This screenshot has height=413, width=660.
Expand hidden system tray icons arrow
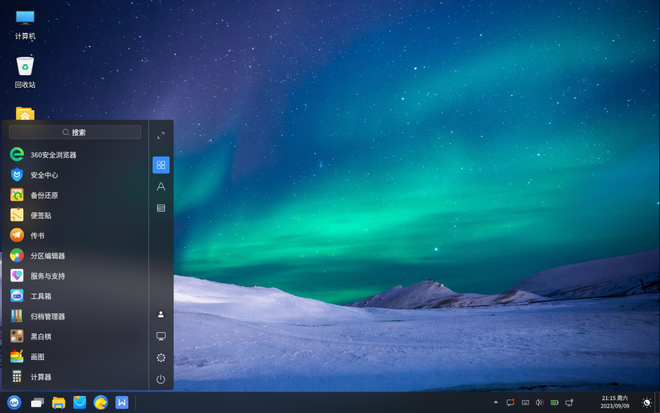pos(495,403)
